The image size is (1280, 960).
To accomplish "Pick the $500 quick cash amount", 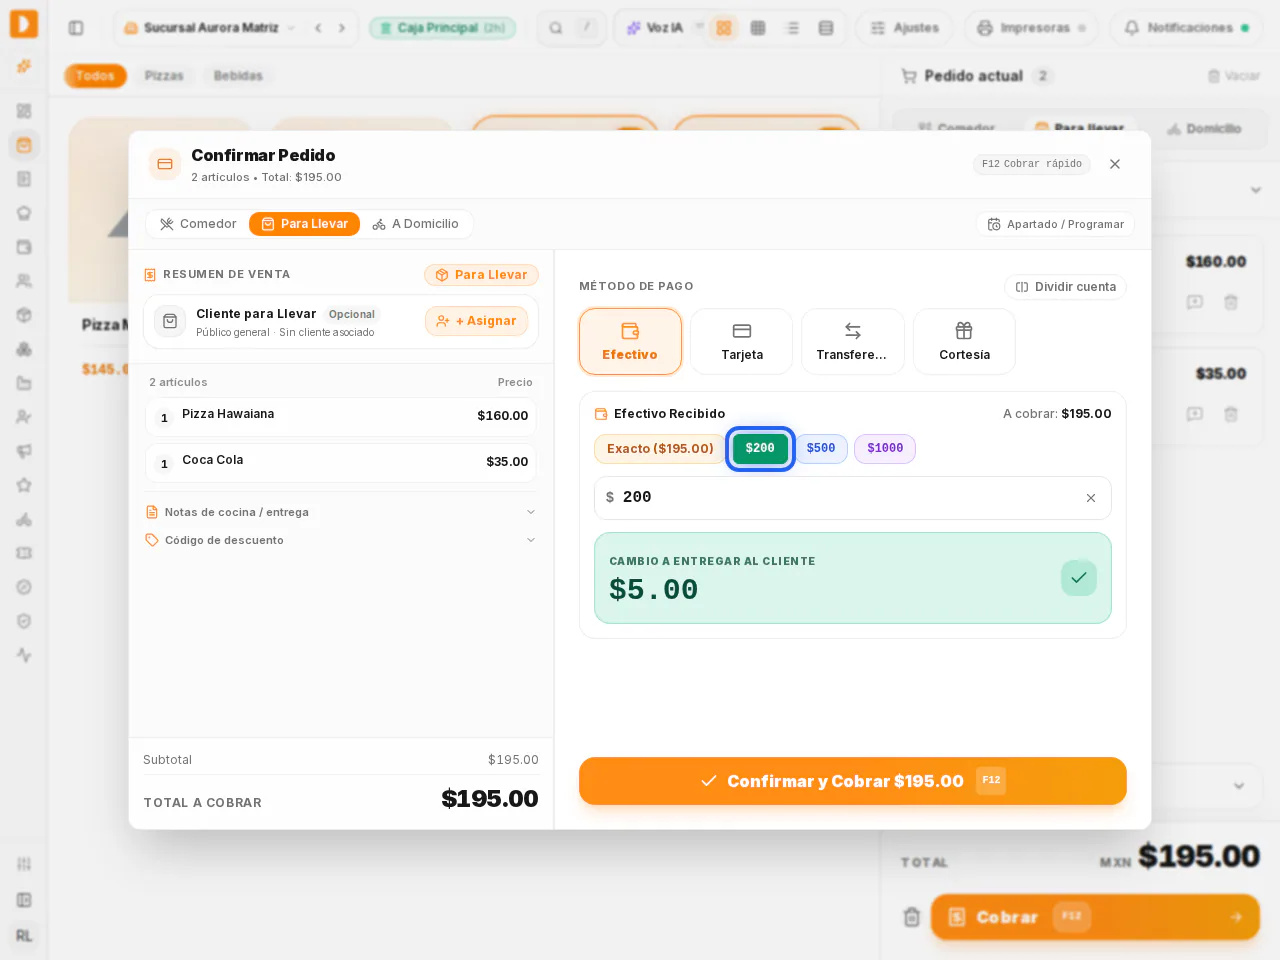I will pyautogui.click(x=821, y=449).
